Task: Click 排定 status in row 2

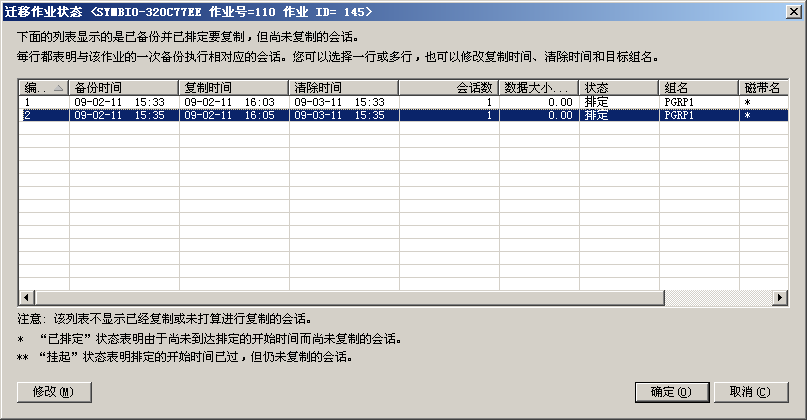Action: [597, 115]
